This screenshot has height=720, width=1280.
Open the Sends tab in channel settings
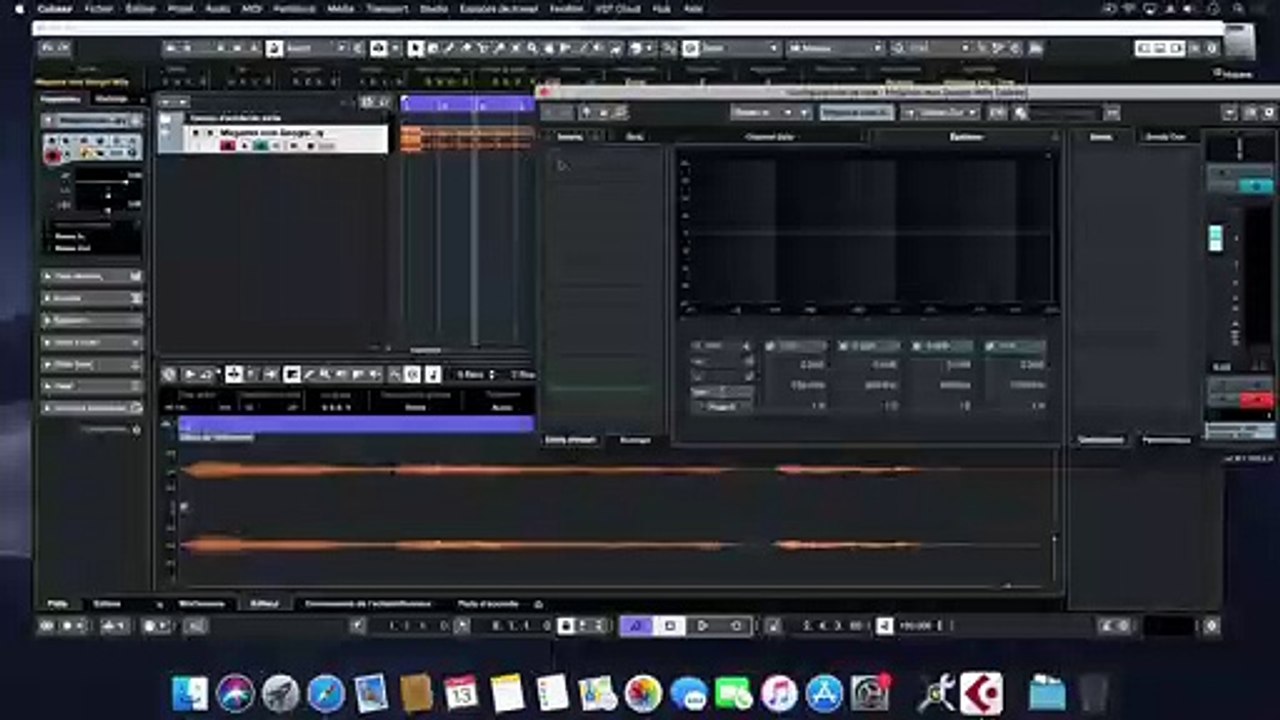pos(1101,137)
